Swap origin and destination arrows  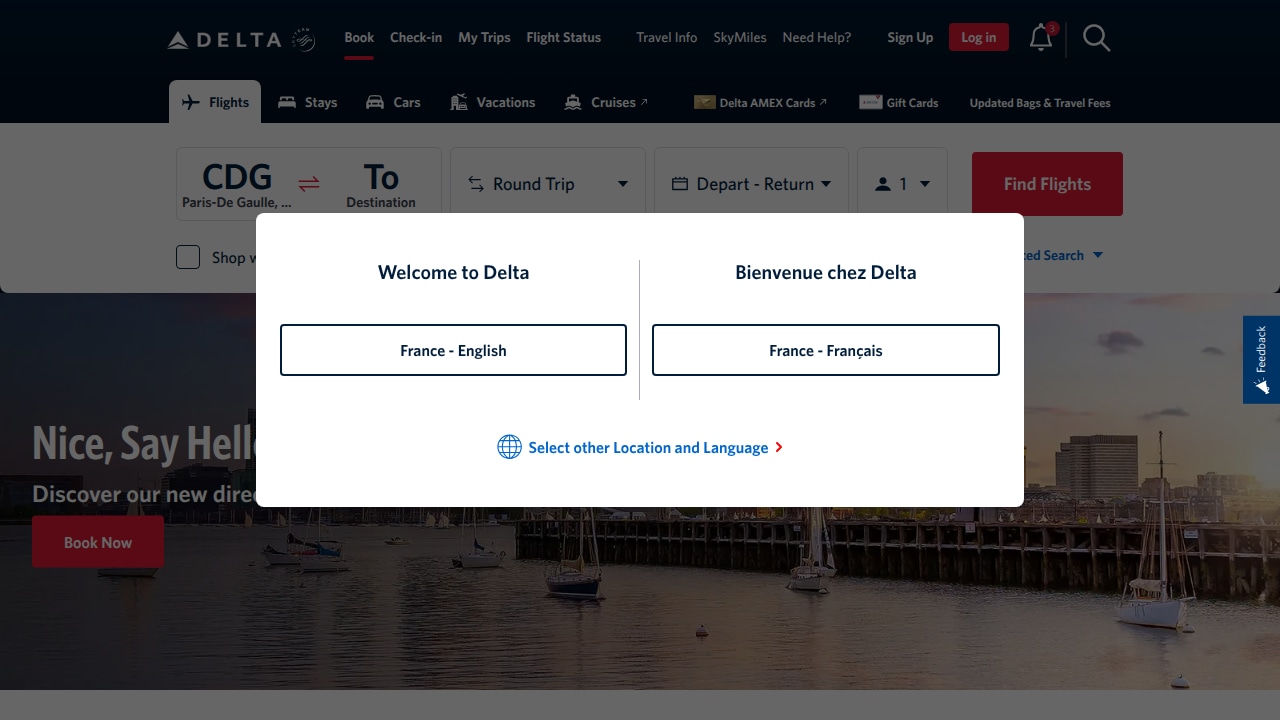309,183
